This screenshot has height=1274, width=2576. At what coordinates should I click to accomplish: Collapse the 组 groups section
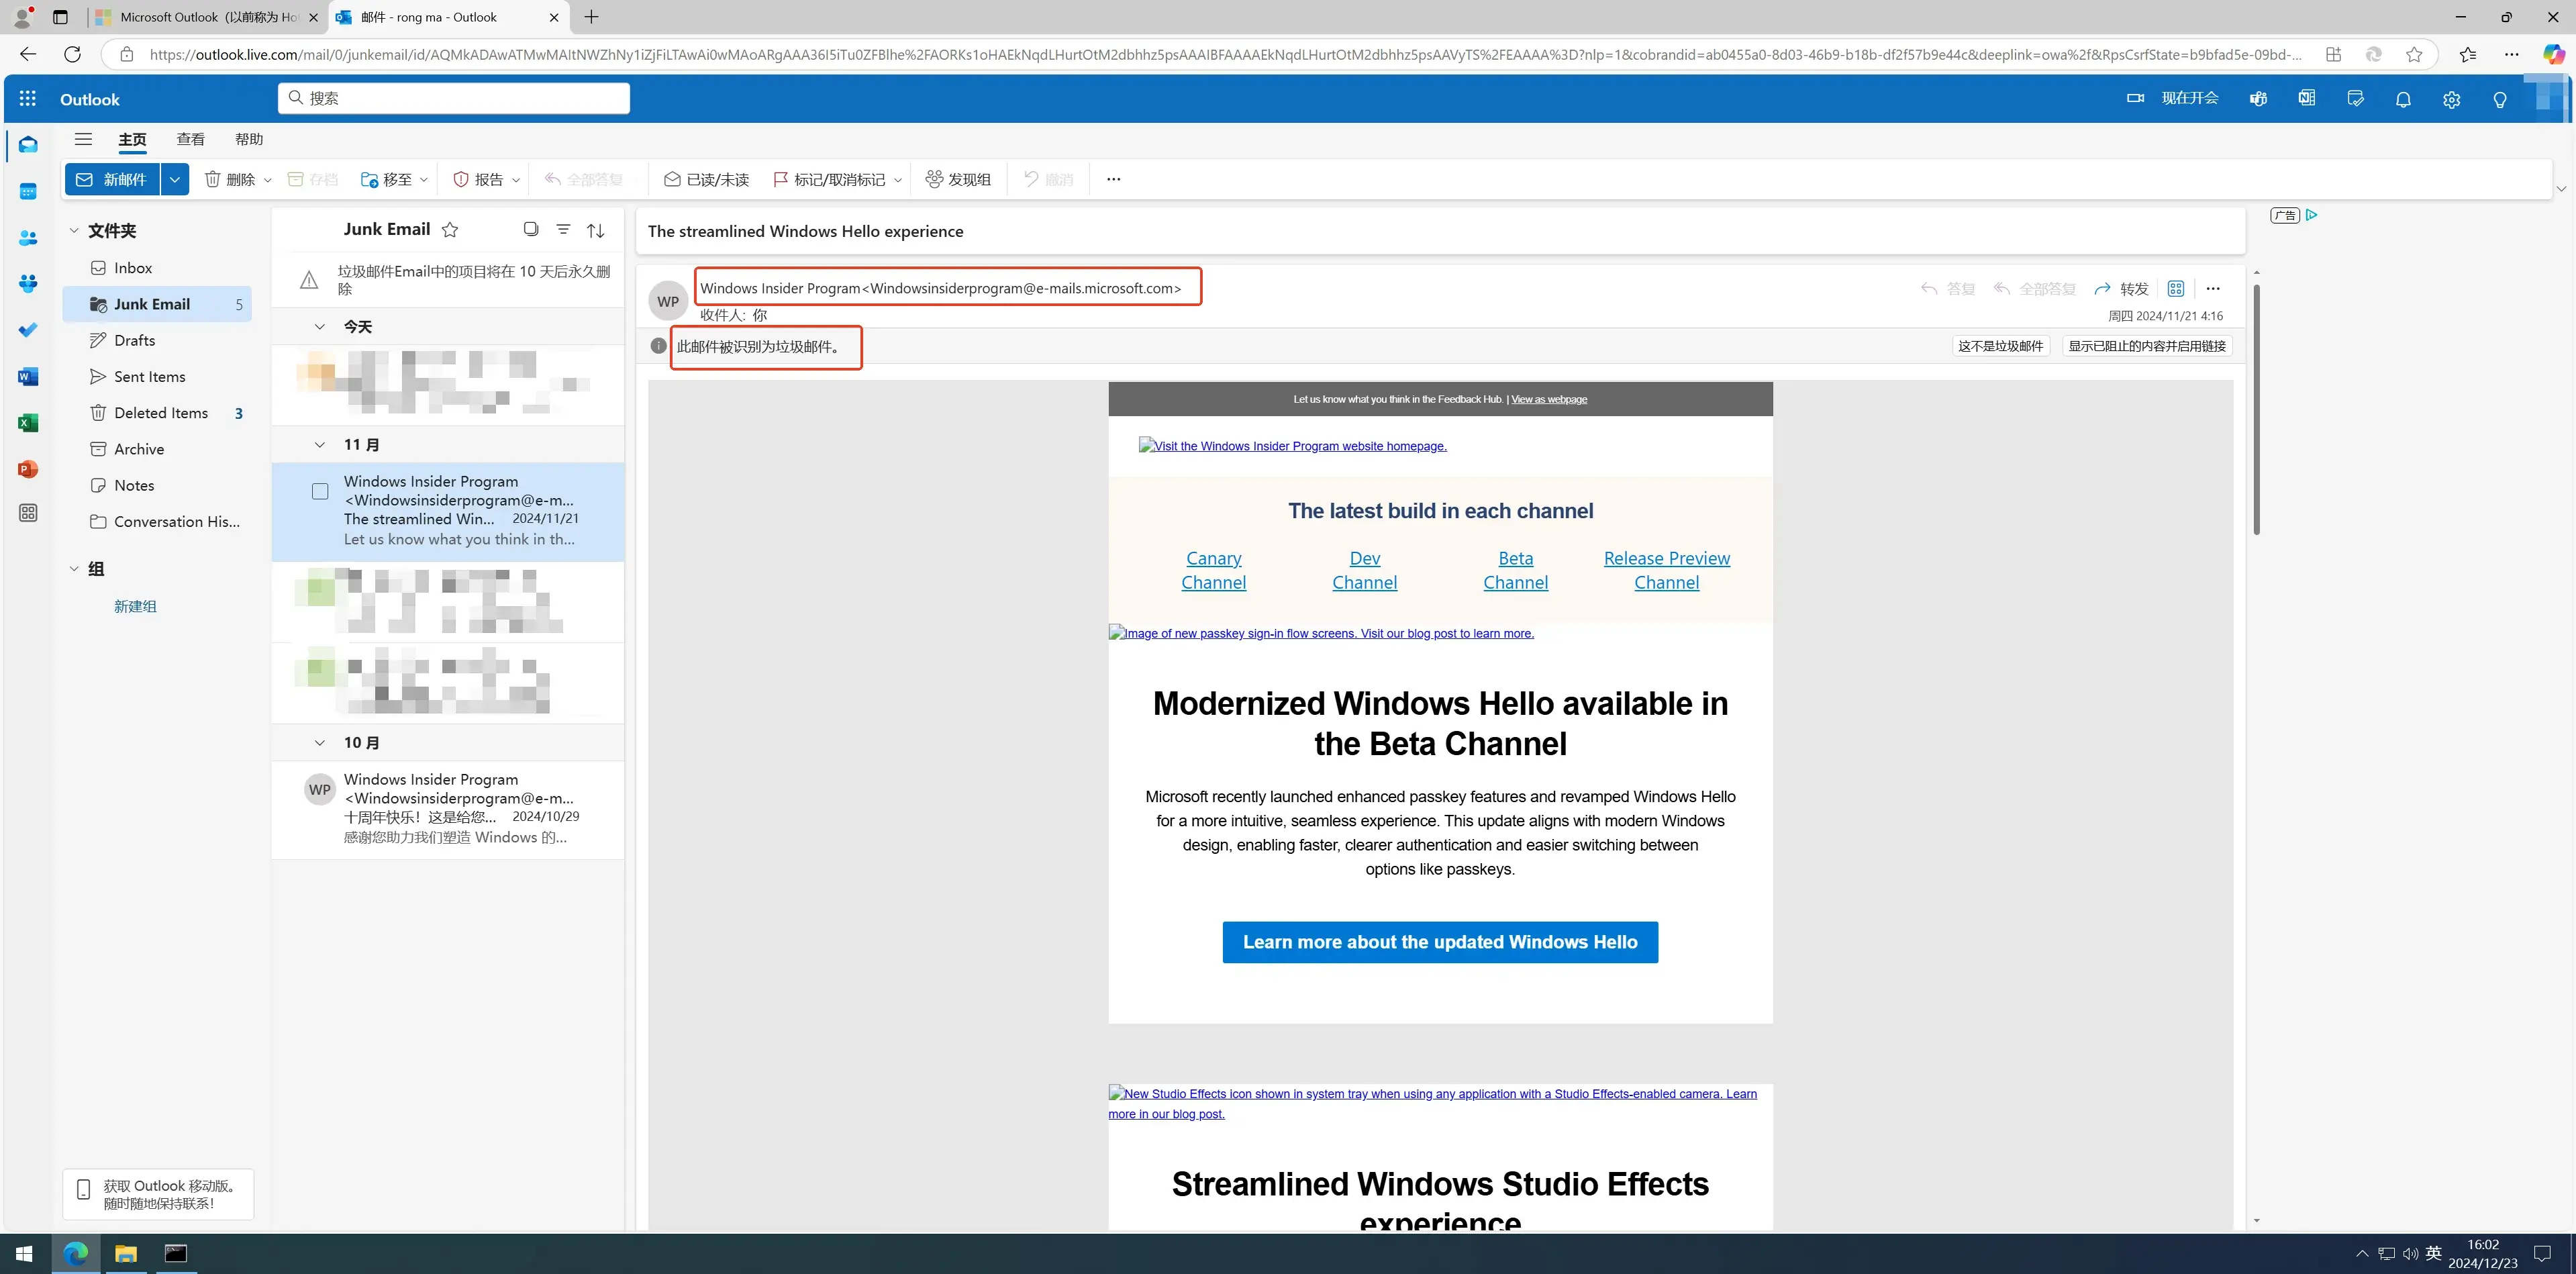pyautogui.click(x=73, y=568)
